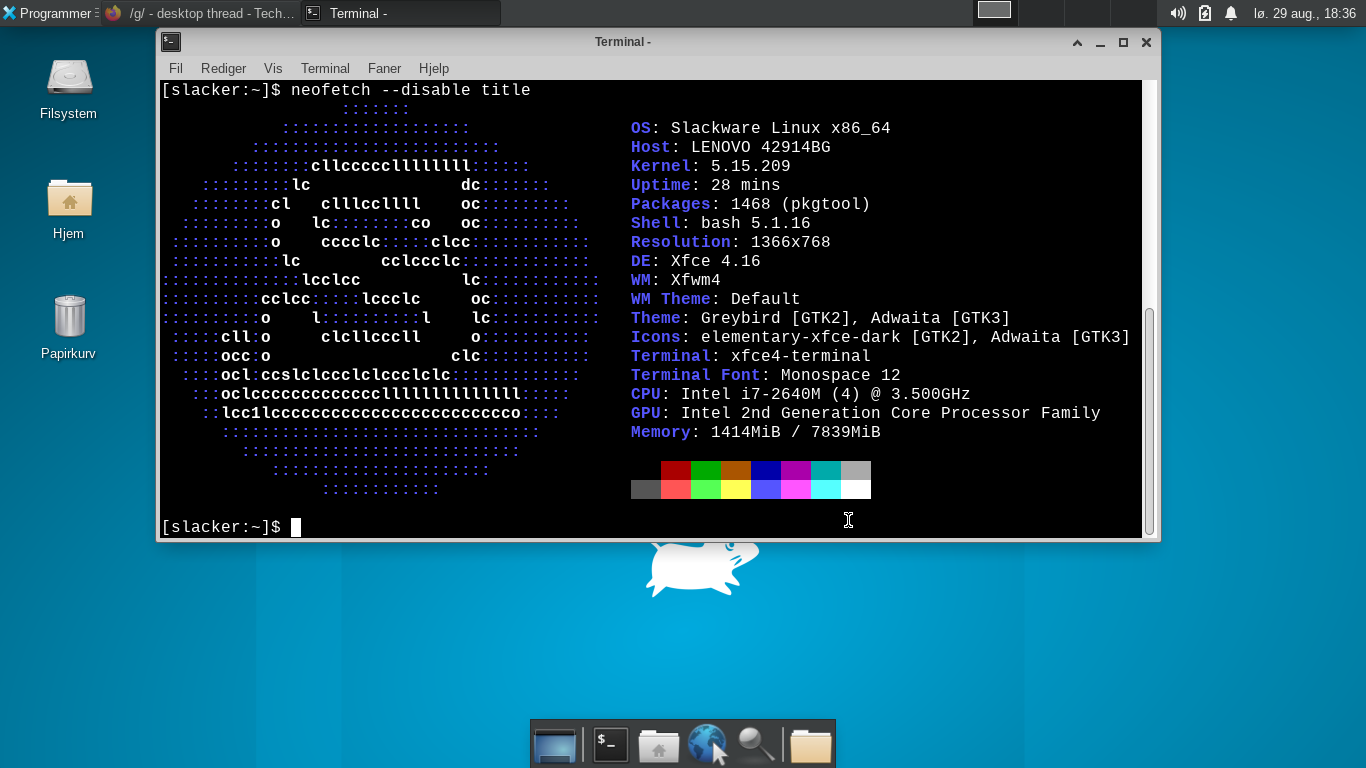Open the battery power manager indicator
The image size is (1366, 768).
[1205, 13]
